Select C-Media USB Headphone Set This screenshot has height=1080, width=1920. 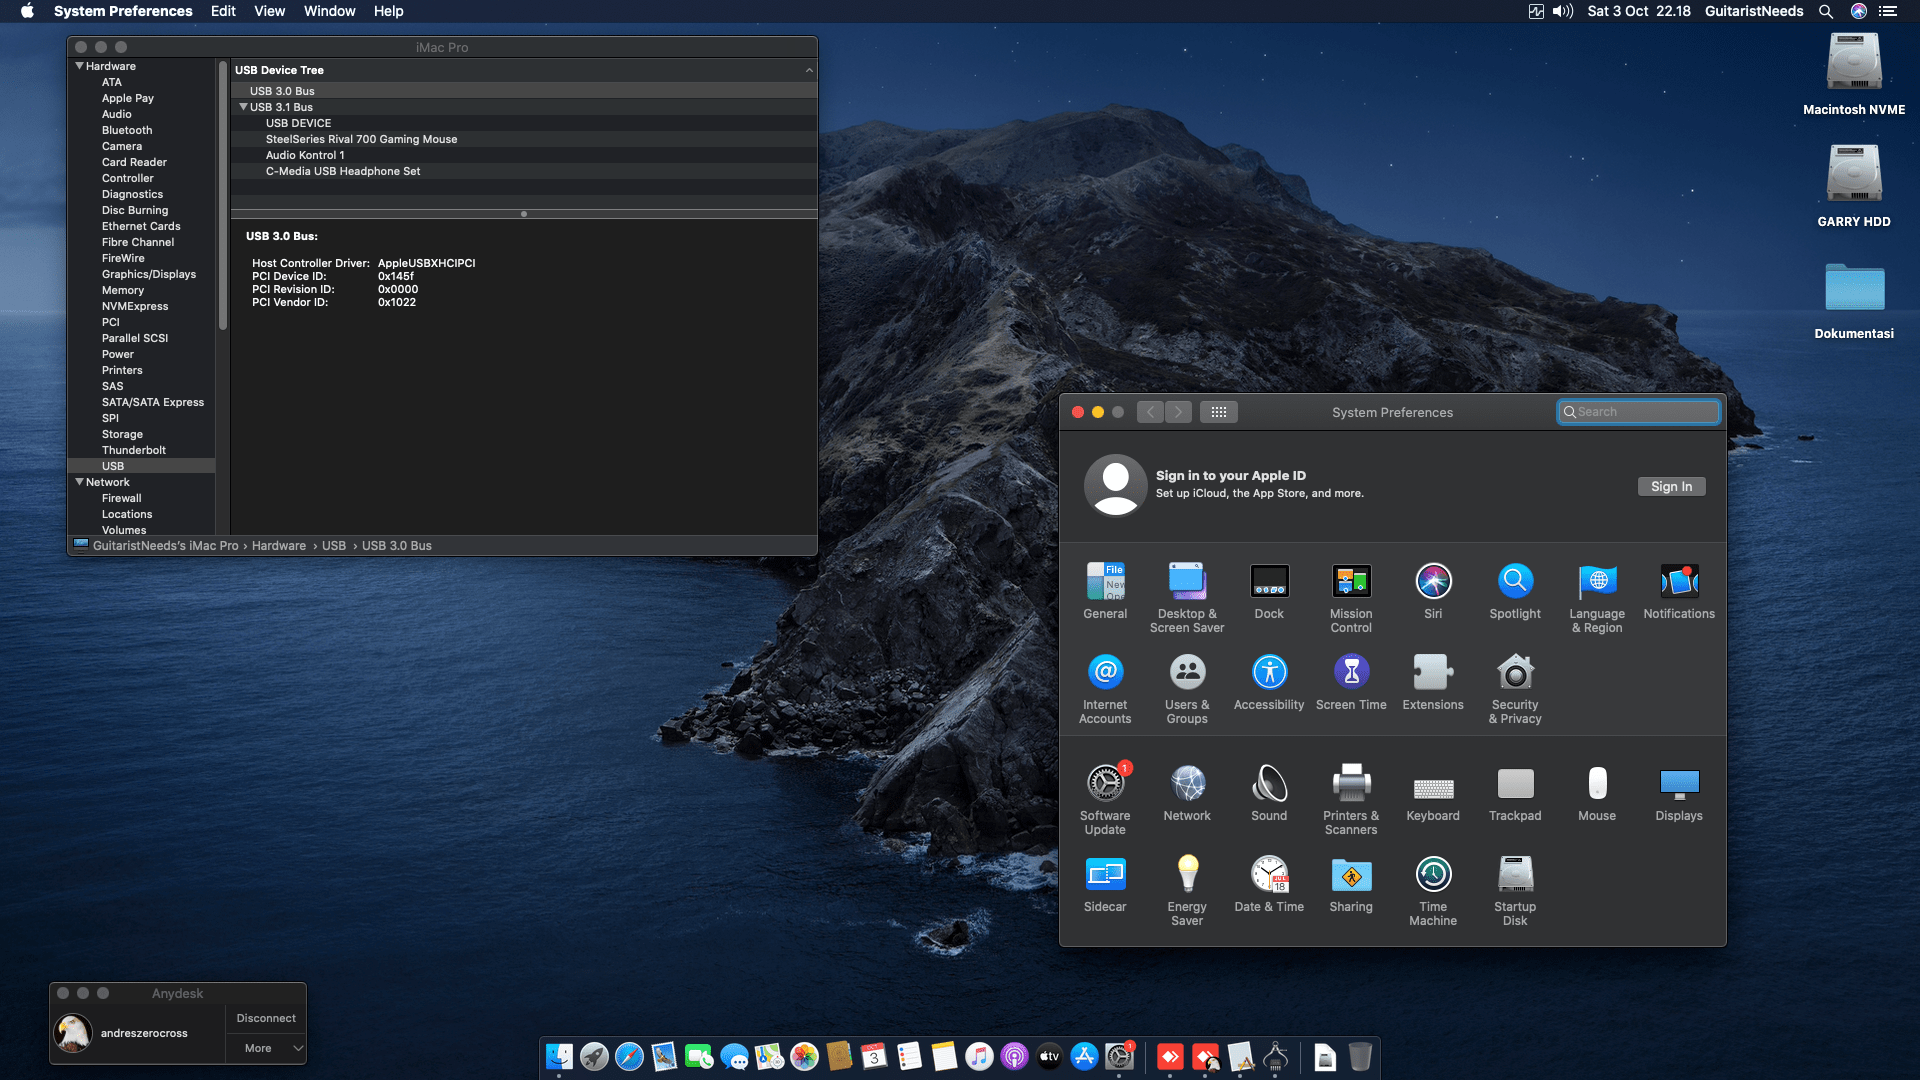524,171
